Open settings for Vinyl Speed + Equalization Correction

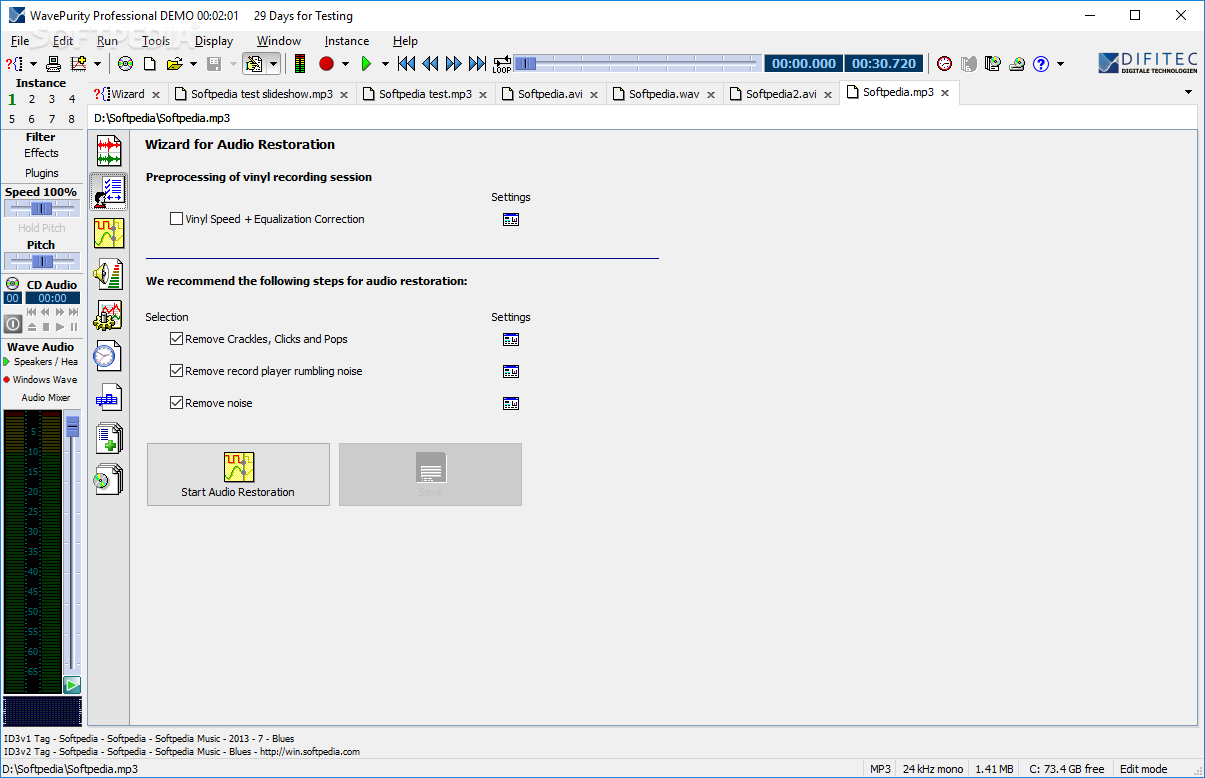[511, 220]
